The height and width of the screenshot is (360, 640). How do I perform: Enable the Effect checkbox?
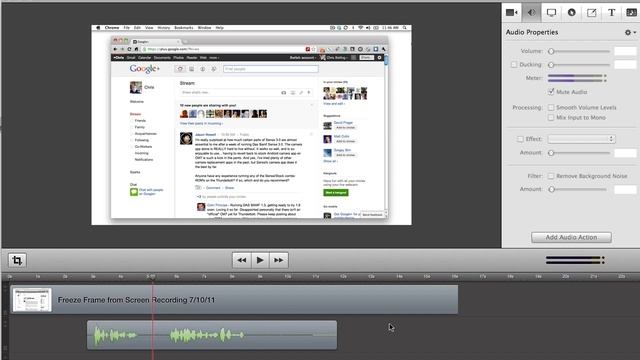520,139
